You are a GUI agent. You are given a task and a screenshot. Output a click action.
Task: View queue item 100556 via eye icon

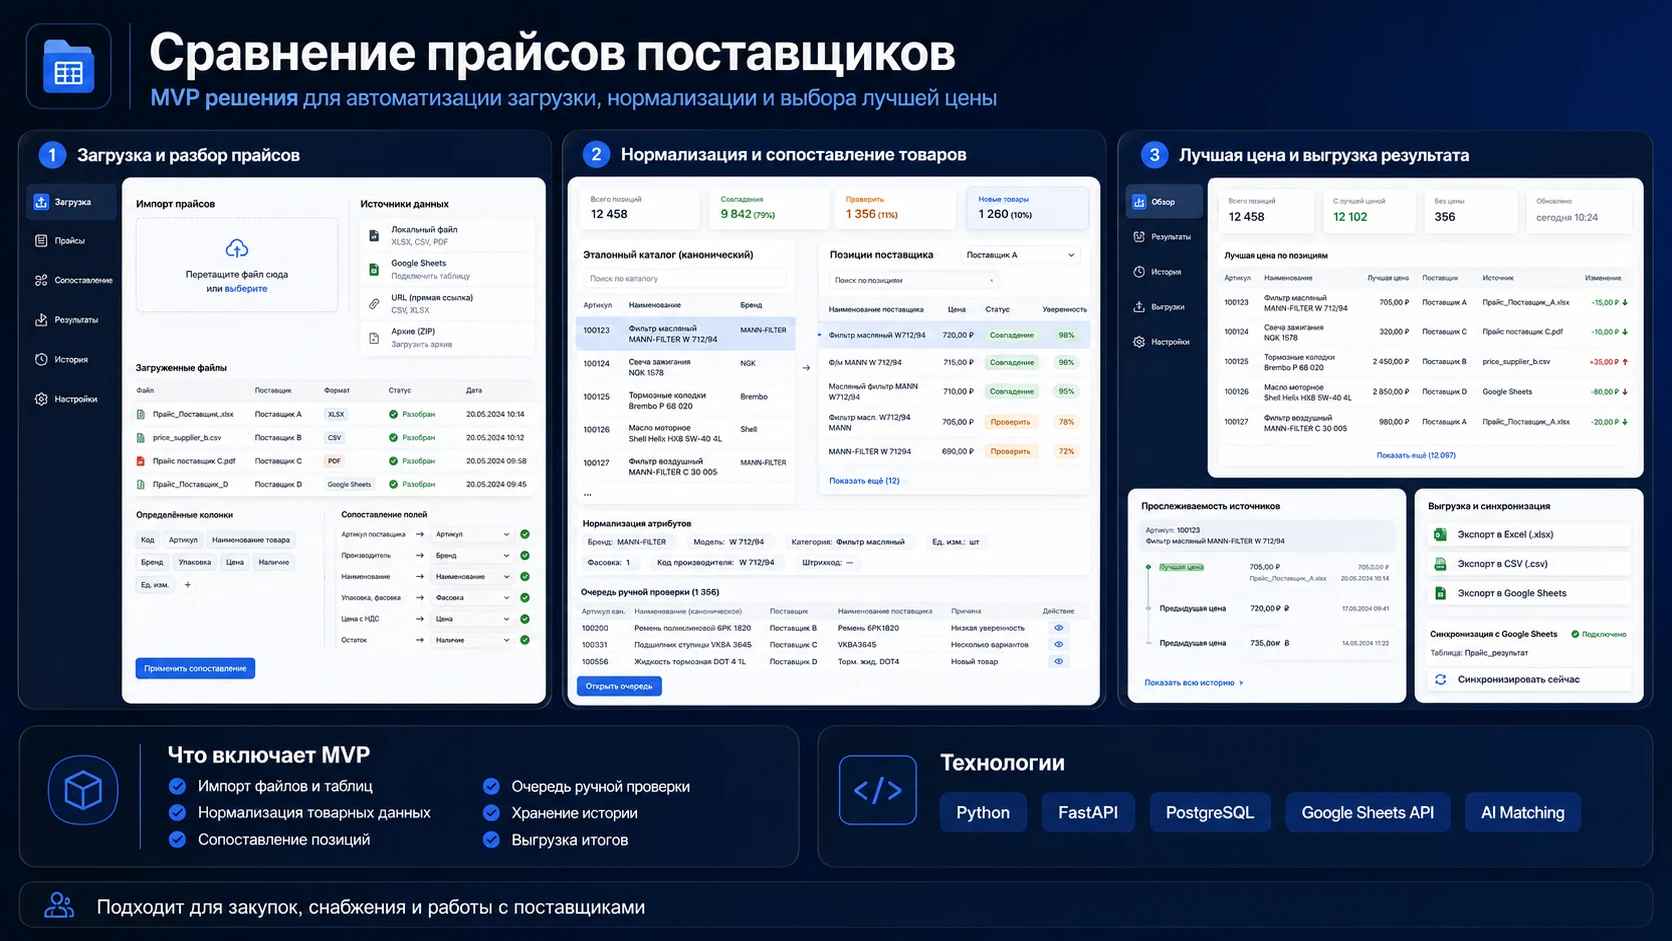(x=1058, y=661)
